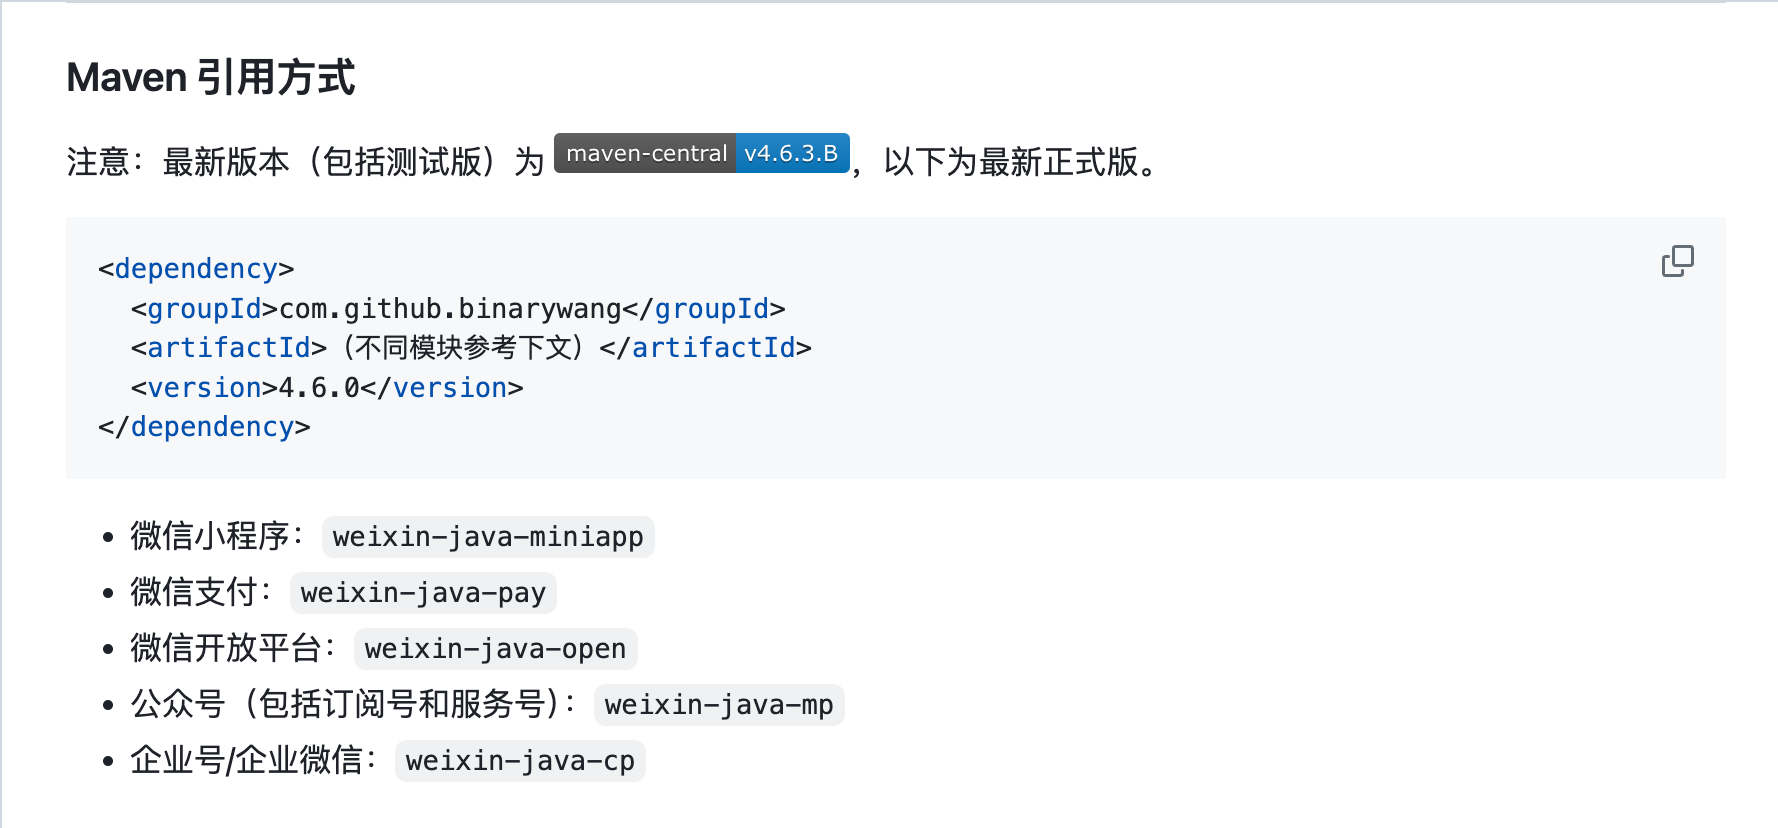Copy the dependency code snippet

coord(1677,261)
